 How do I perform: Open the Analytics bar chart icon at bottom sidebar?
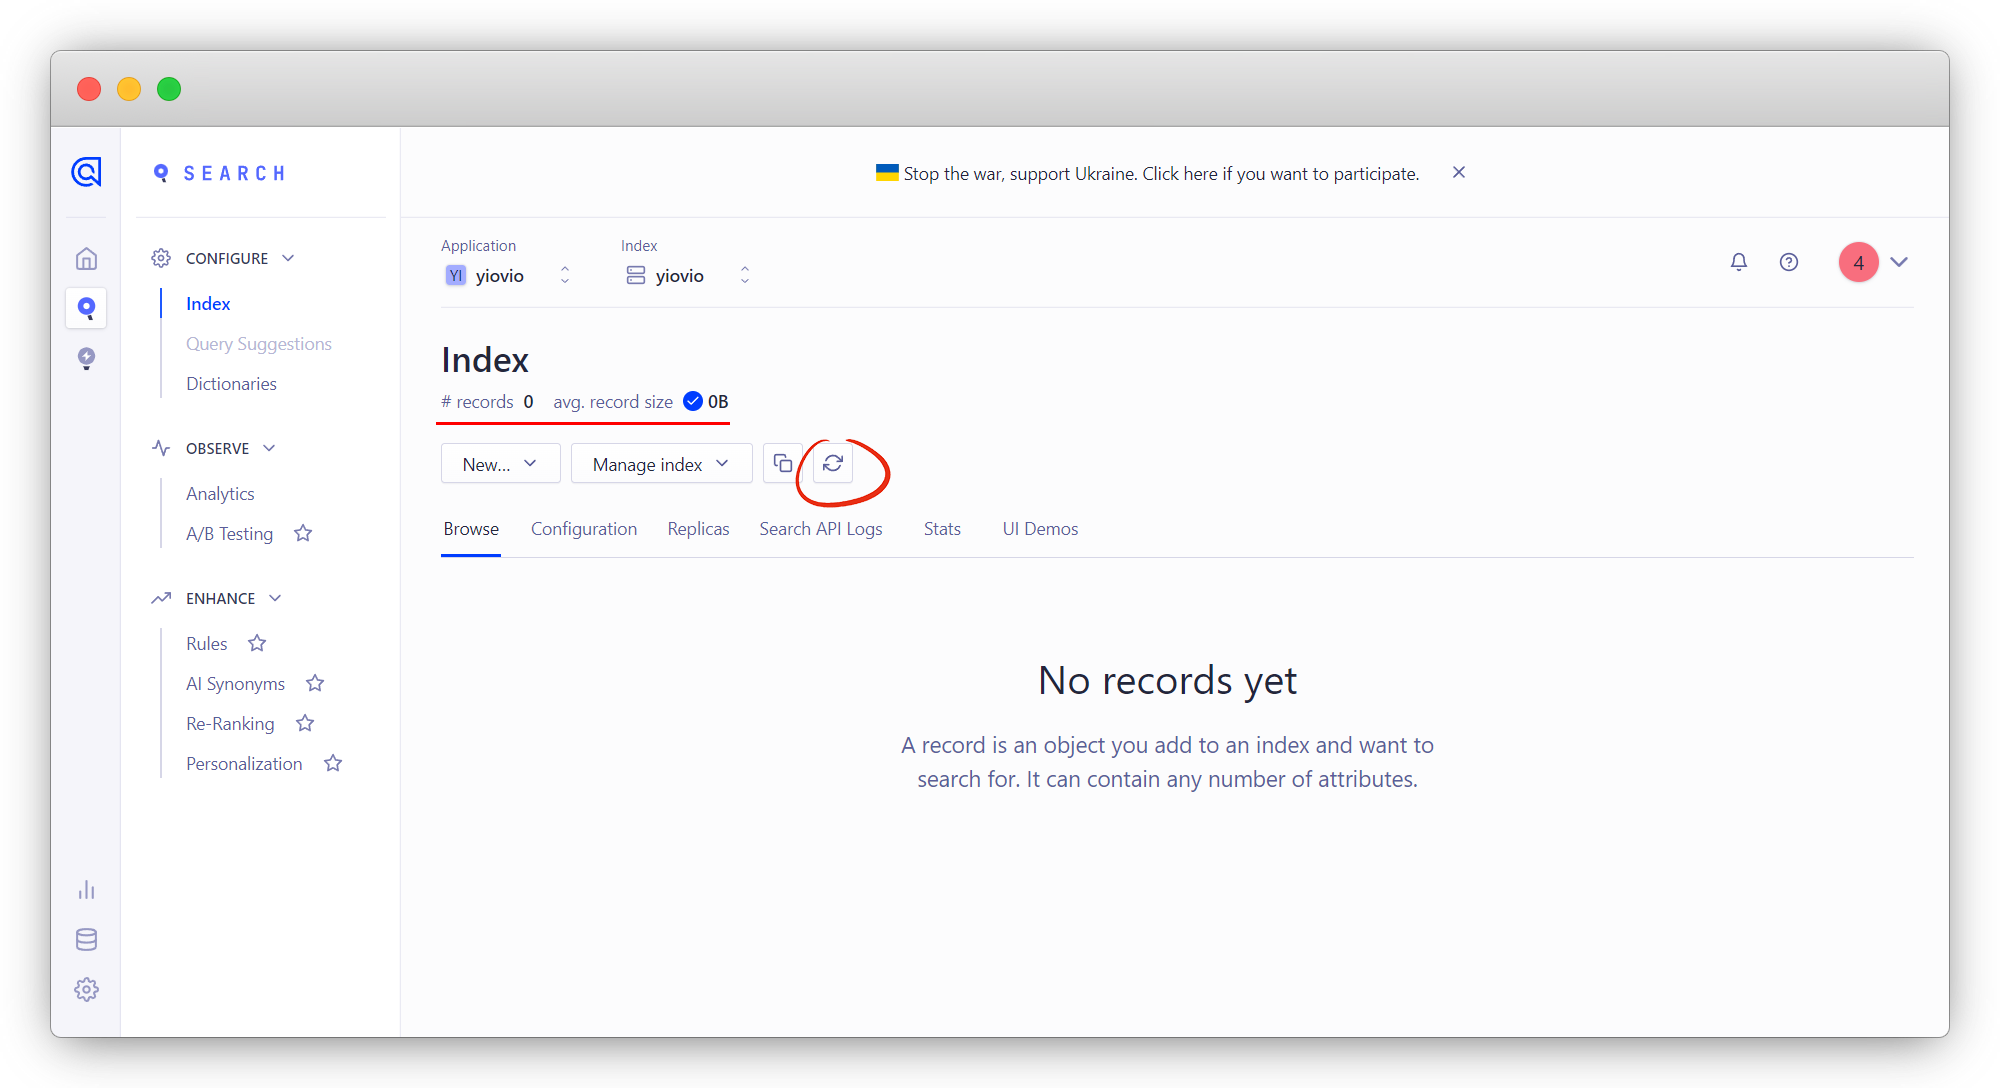[x=87, y=889]
